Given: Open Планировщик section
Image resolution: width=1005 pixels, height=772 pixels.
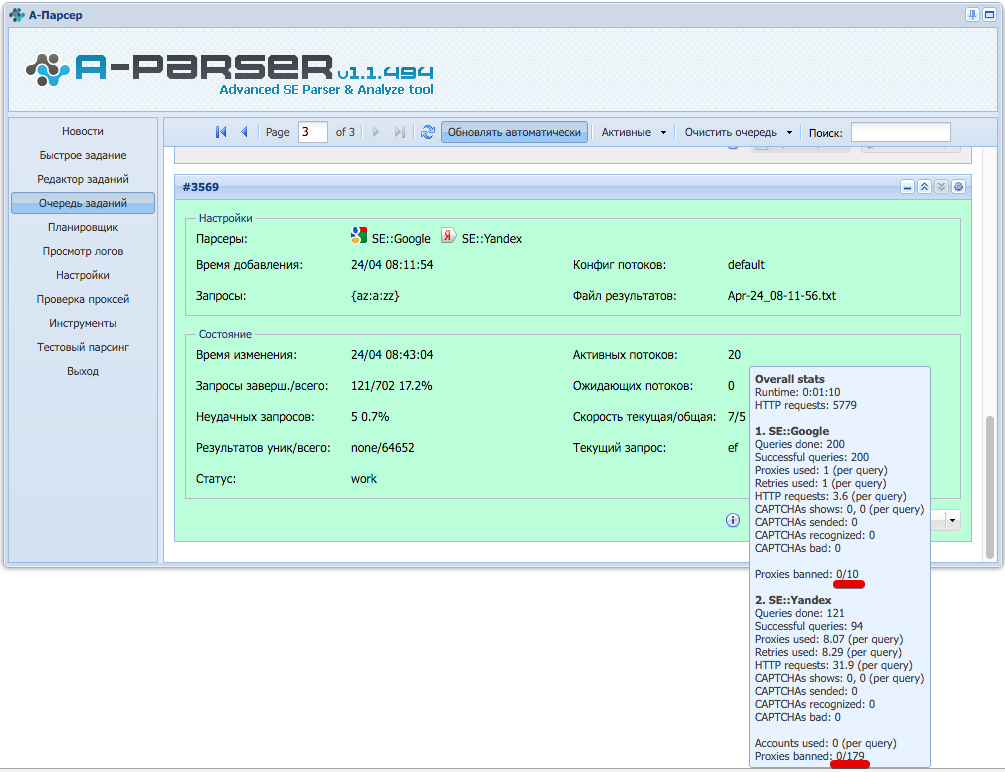Looking at the screenshot, I should (x=83, y=227).
